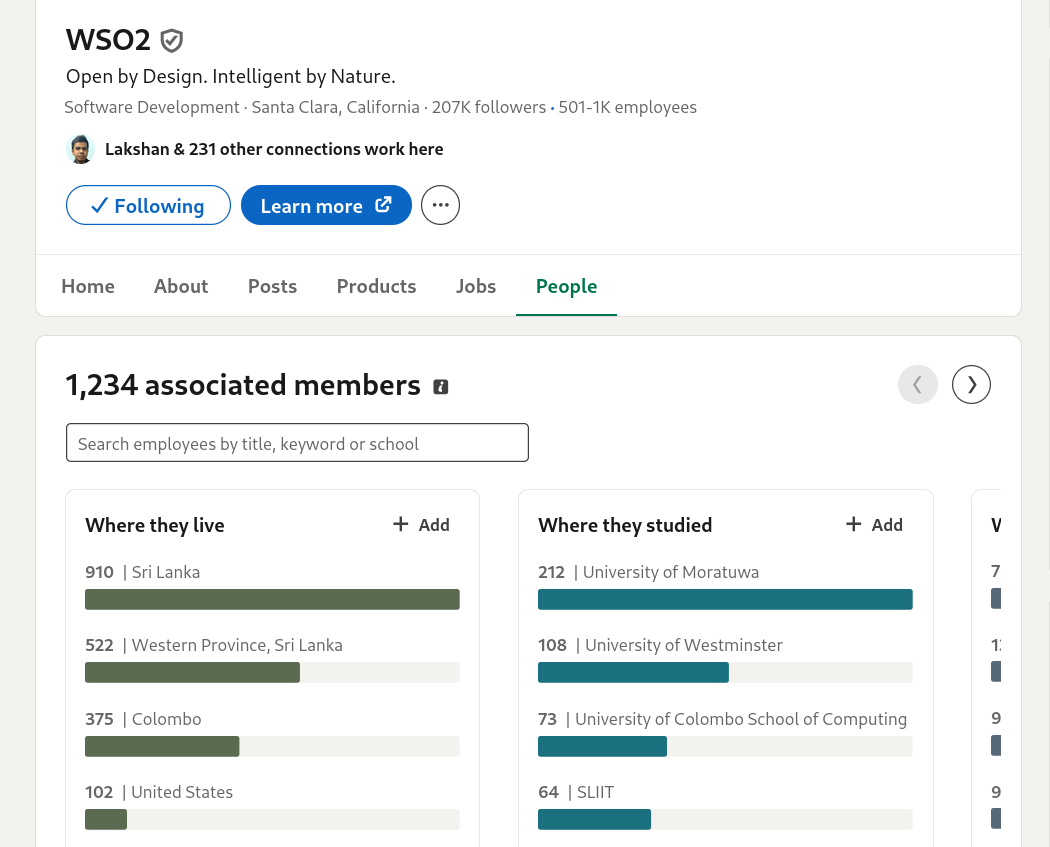Select the Colombo bar
This screenshot has height=847, width=1050.
pyautogui.click(x=273, y=747)
